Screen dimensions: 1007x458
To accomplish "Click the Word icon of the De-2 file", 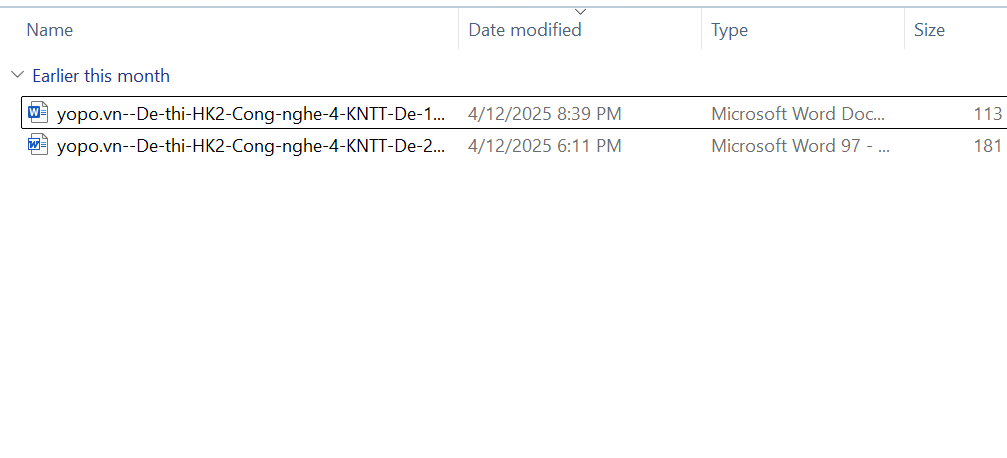I will coord(38,146).
